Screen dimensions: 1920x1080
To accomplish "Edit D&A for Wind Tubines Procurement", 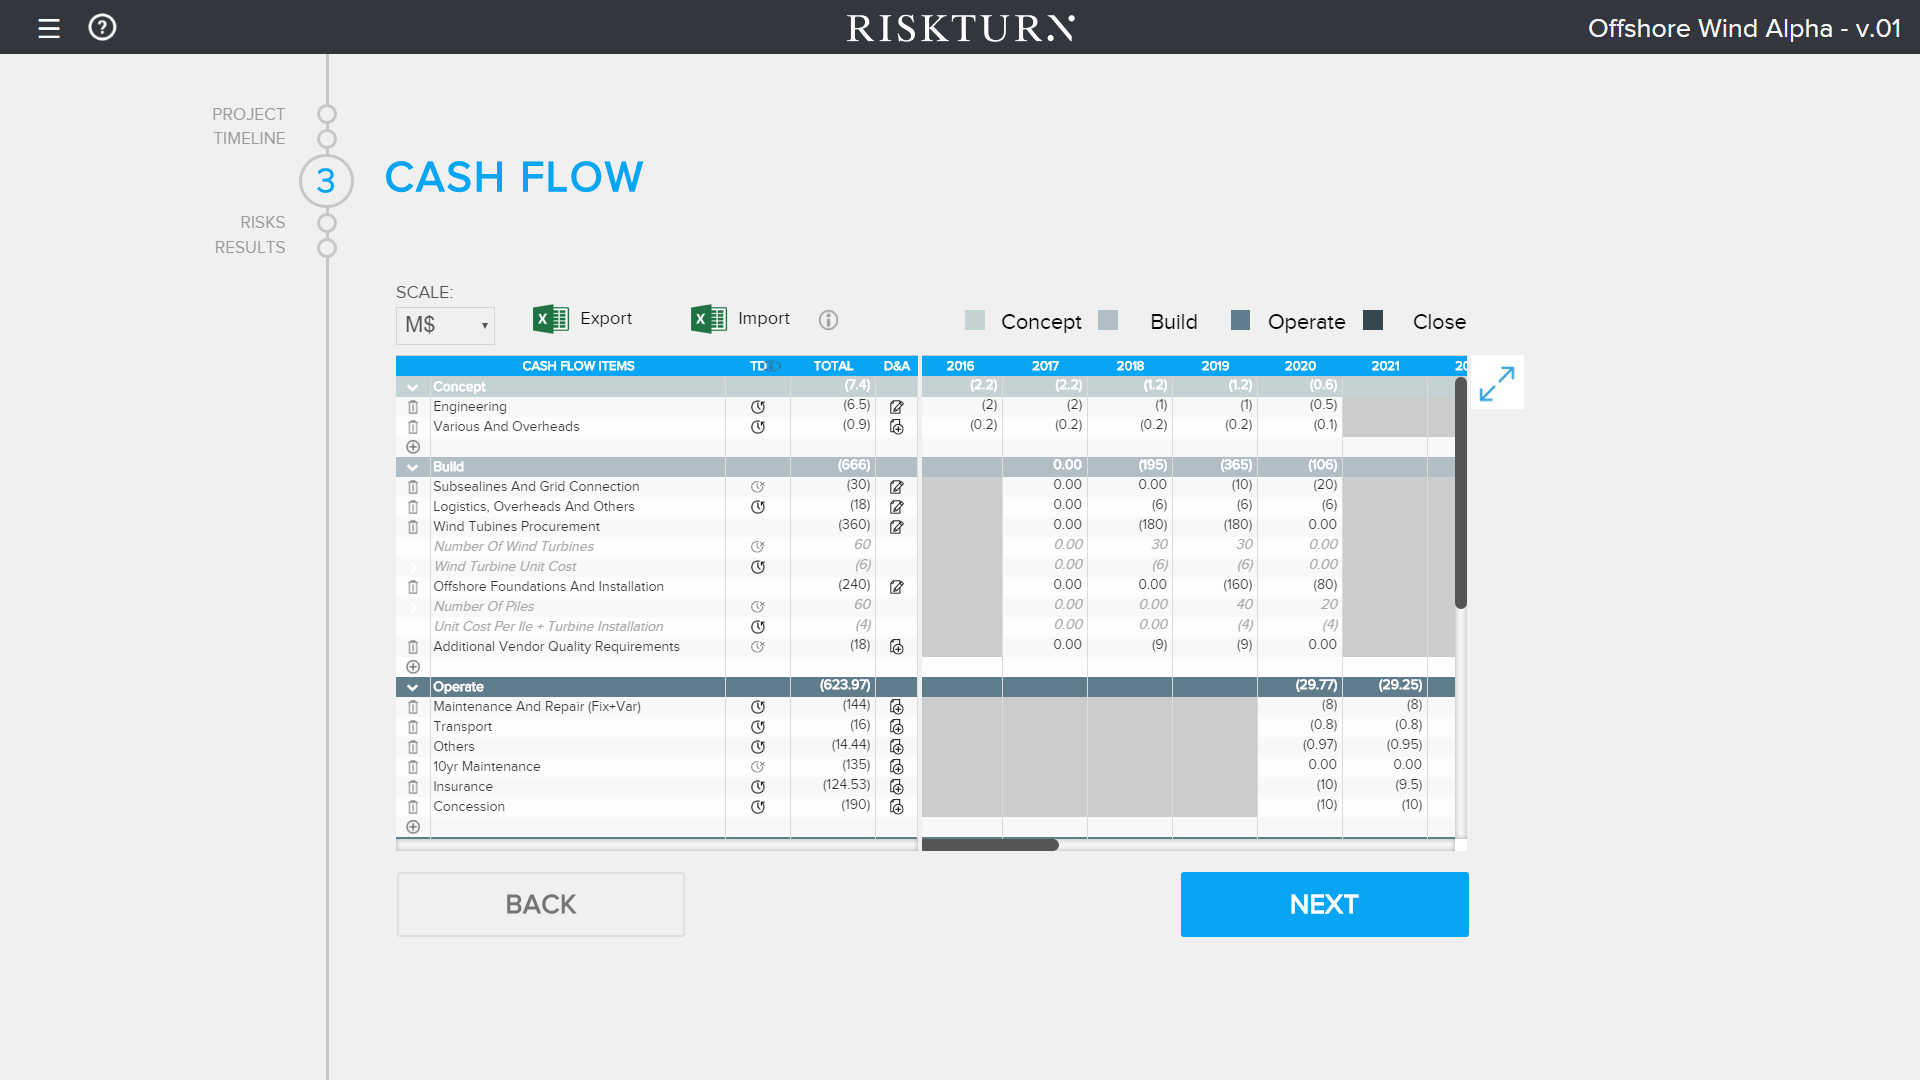I will pyautogui.click(x=897, y=527).
